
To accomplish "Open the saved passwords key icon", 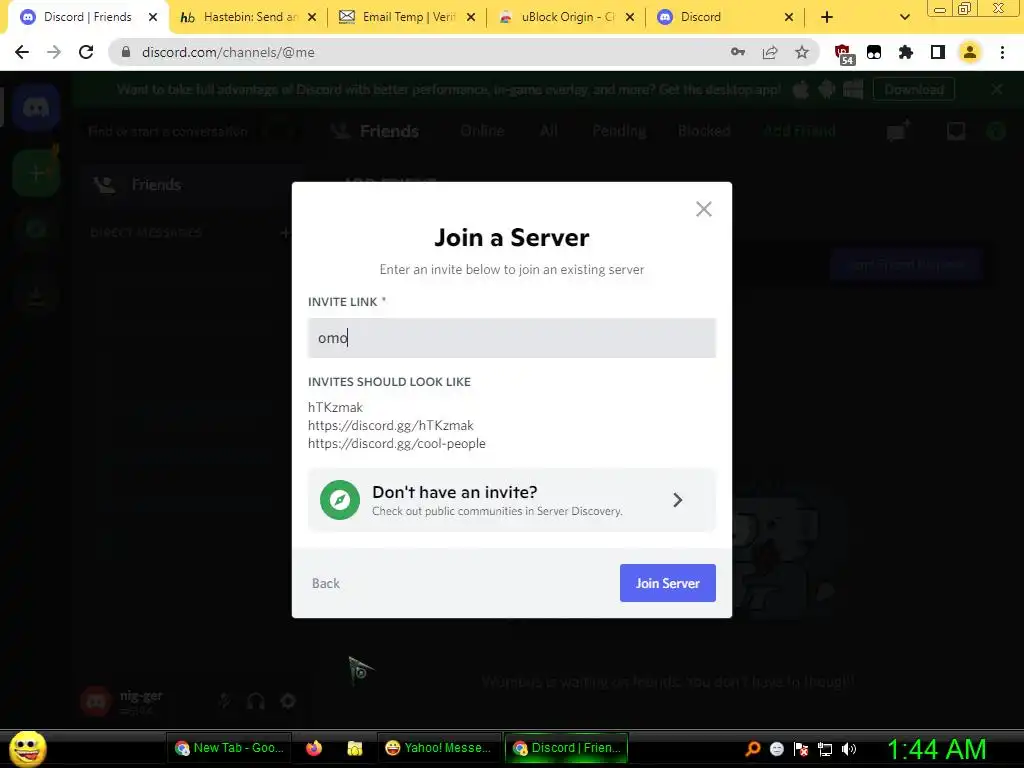I will click(737, 52).
